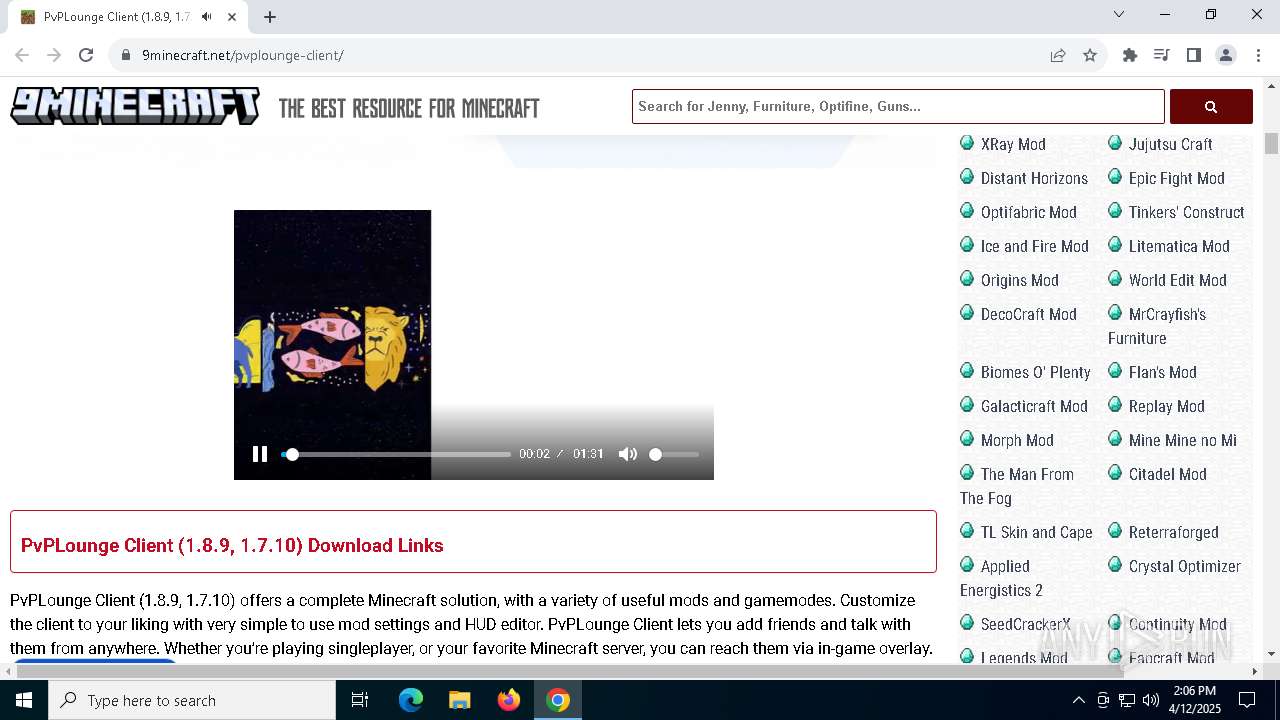Open the Flan's Mod link

point(1162,372)
